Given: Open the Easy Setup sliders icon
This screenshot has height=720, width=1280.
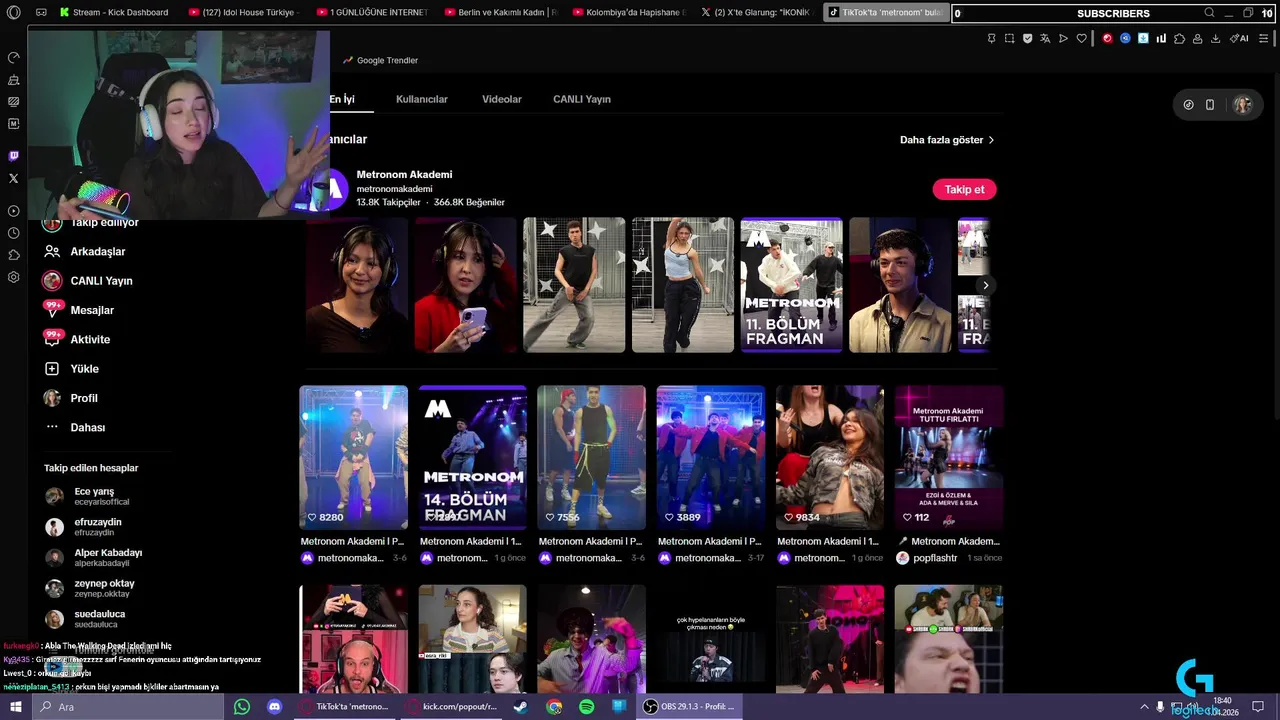Looking at the screenshot, I should tap(1264, 38).
